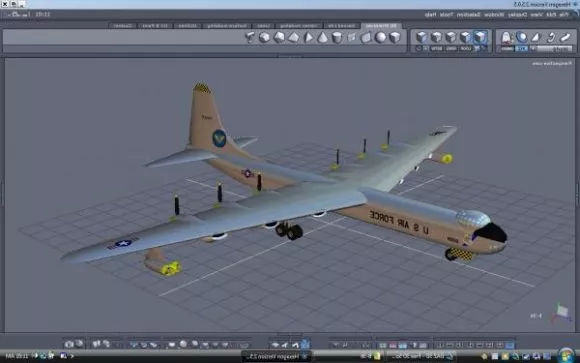Select the icosahedron primitive icon
The height and width of the screenshot is (363, 580).
tap(264, 37)
